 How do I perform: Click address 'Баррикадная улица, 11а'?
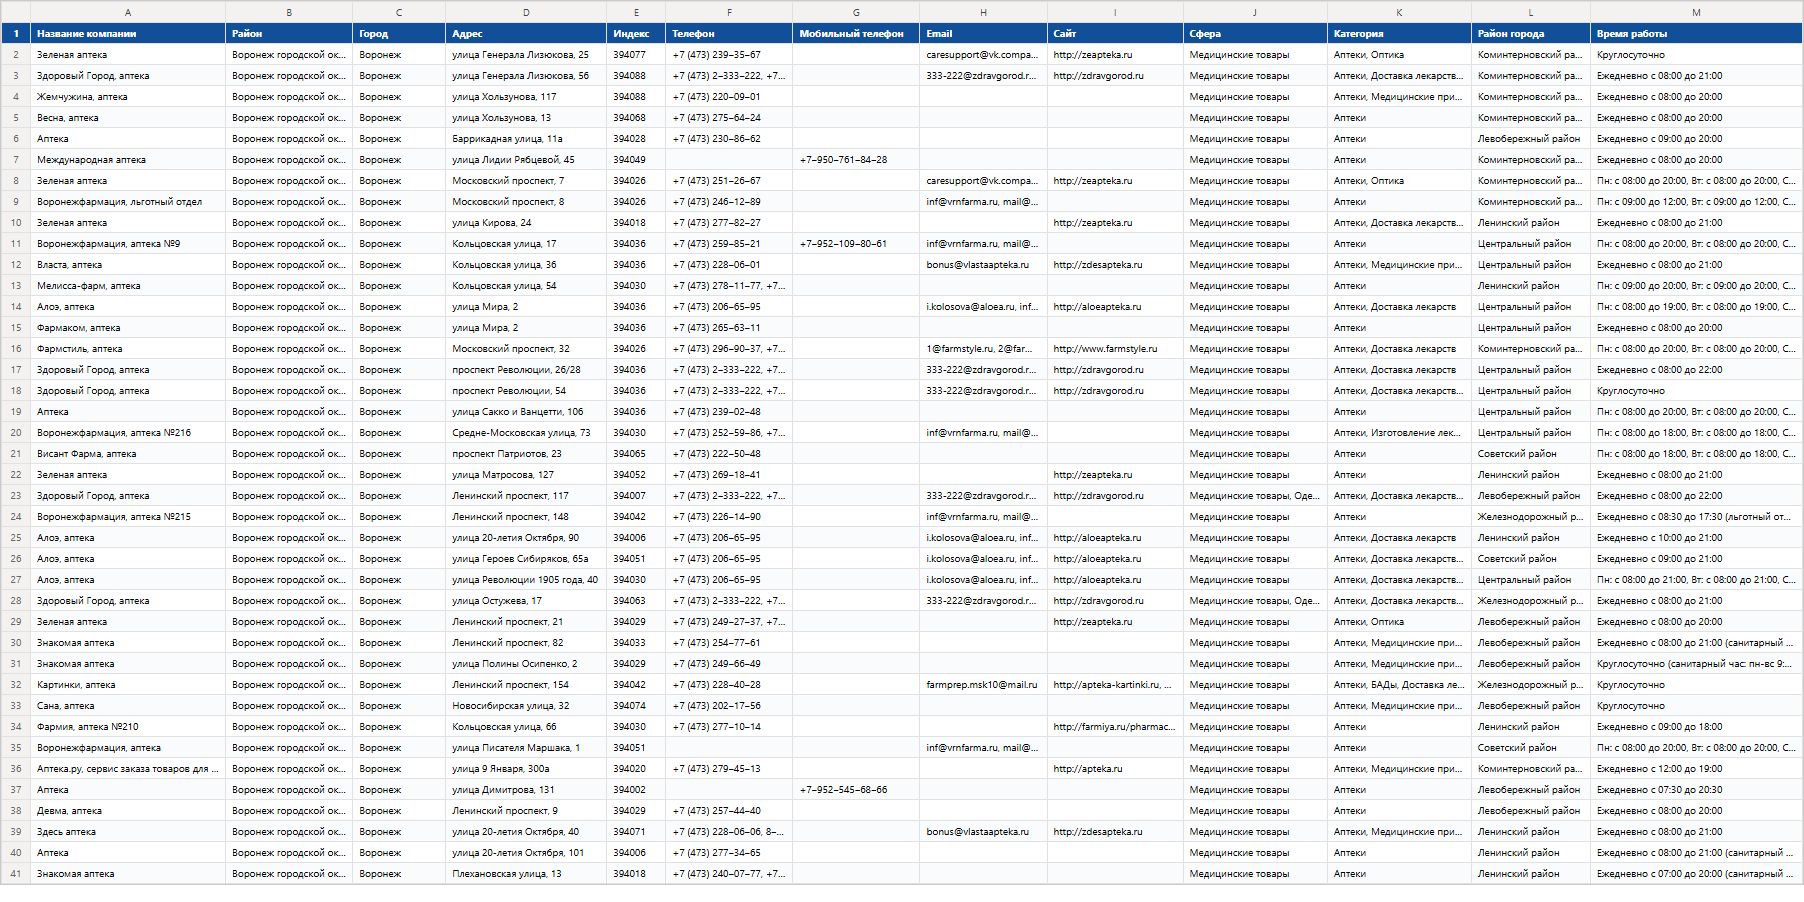coord(526,139)
